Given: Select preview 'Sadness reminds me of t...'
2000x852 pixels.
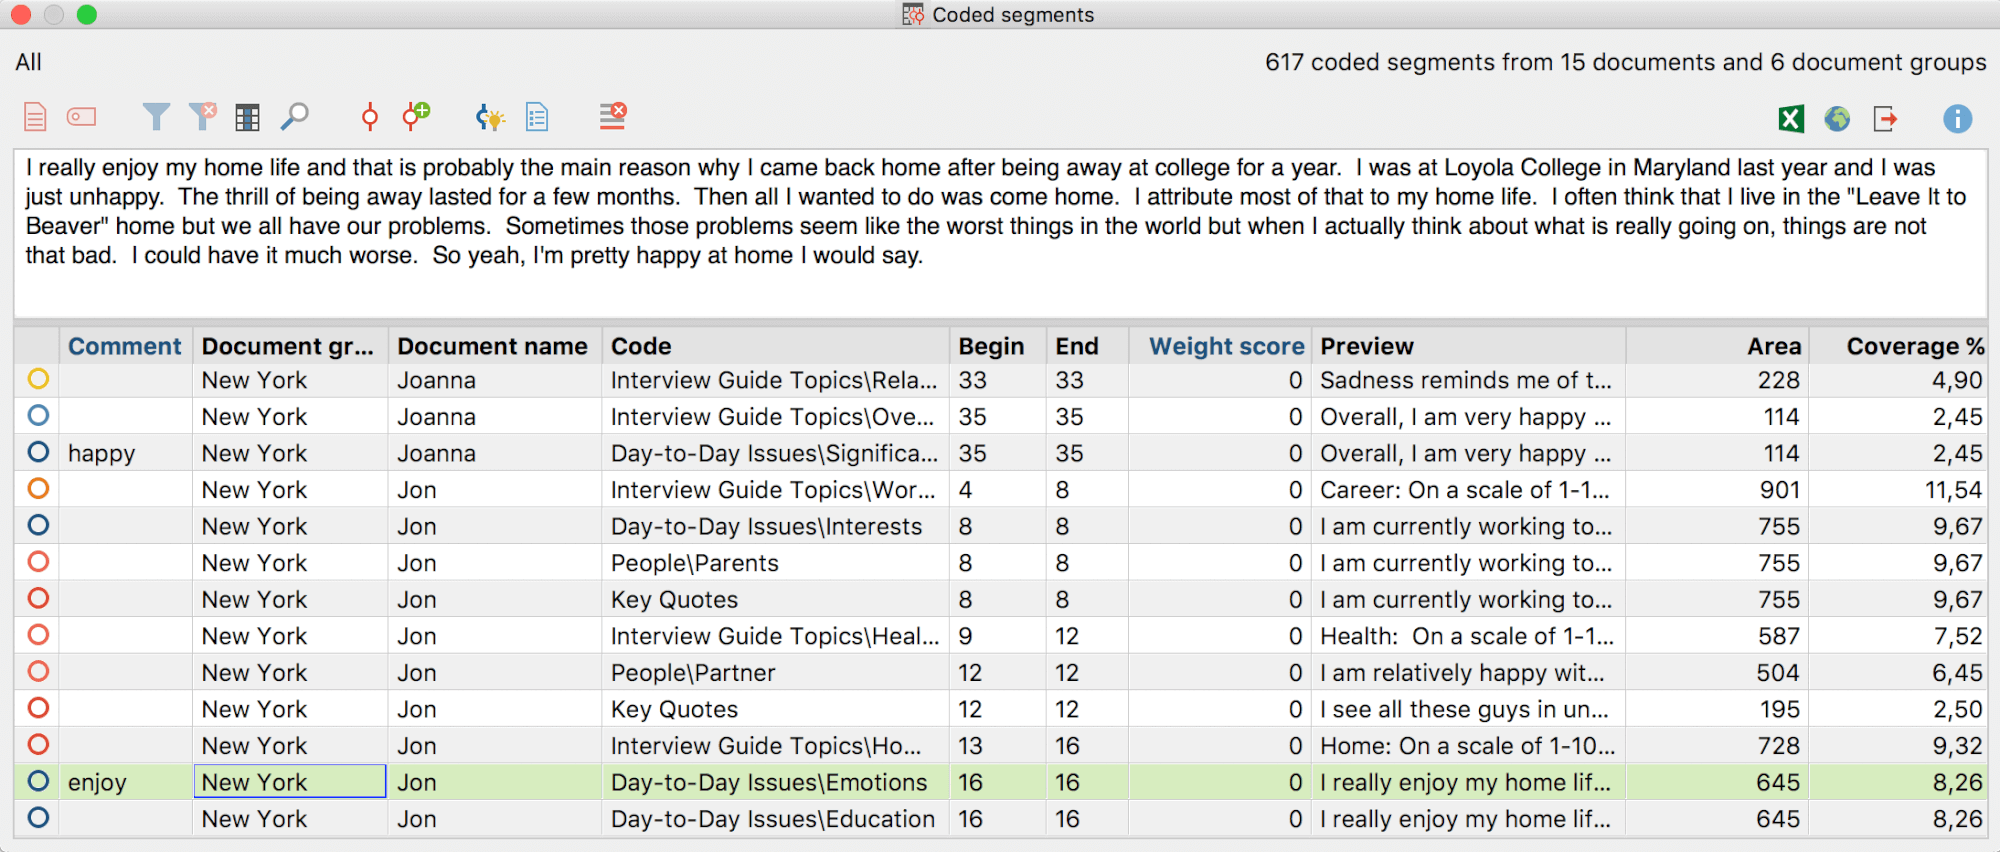Looking at the screenshot, I should click(x=1468, y=380).
